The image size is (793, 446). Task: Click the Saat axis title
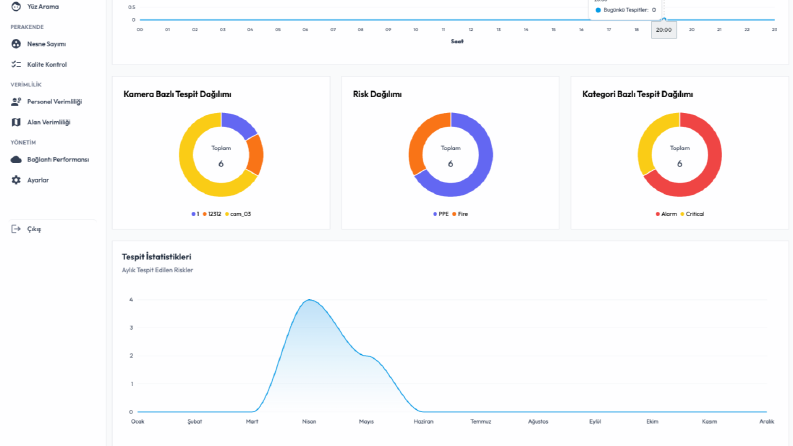pos(457,41)
